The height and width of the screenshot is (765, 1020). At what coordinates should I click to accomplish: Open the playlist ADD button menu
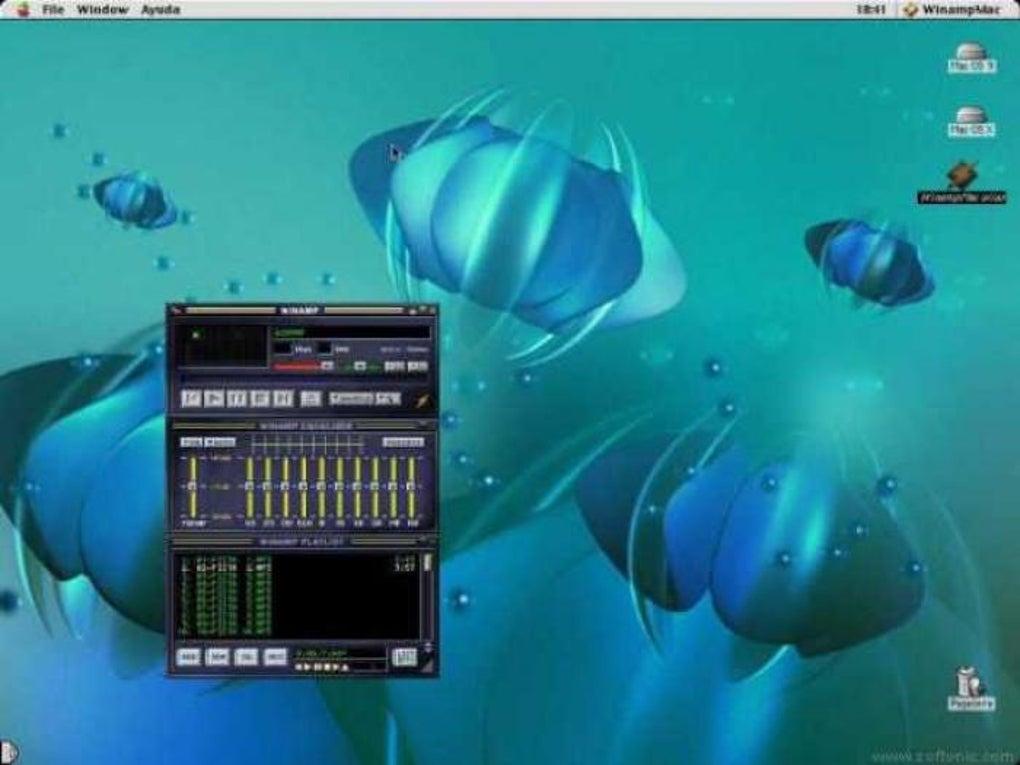(188, 657)
